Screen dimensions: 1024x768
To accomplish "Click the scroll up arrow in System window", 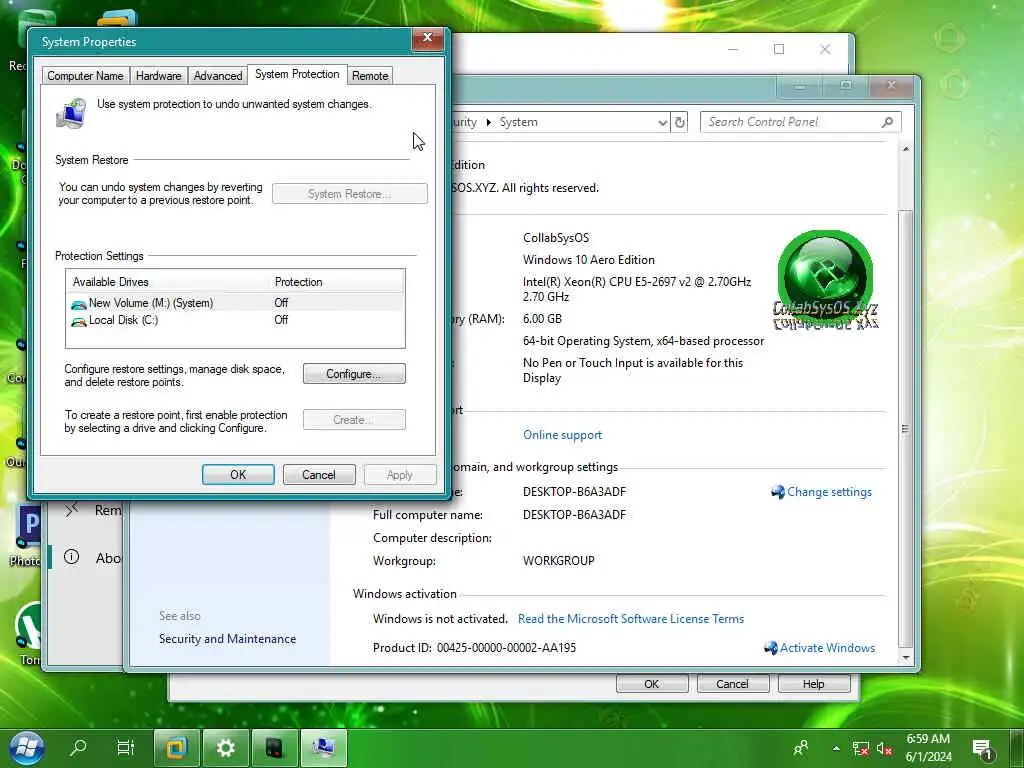I will tap(905, 149).
